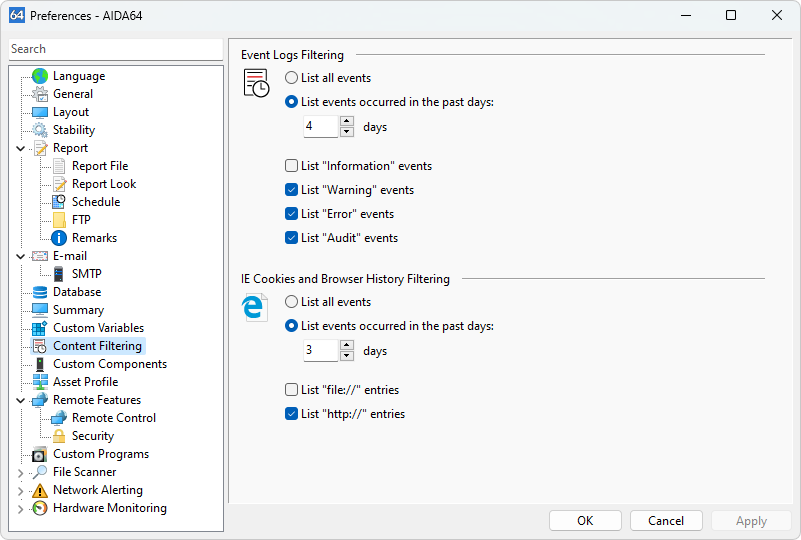Click the Event Logs days input box

coord(321,126)
